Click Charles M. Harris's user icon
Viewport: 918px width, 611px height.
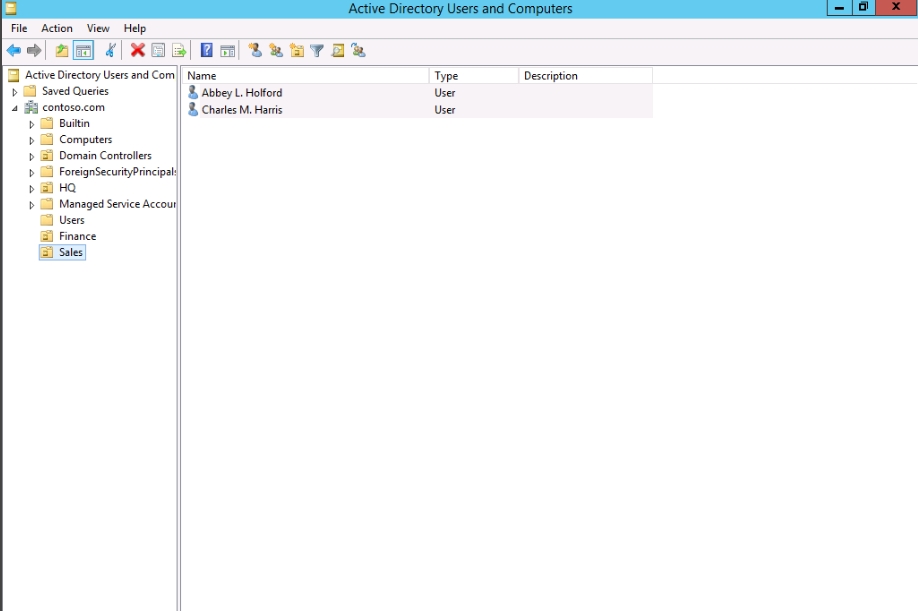click(x=193, y=109)
